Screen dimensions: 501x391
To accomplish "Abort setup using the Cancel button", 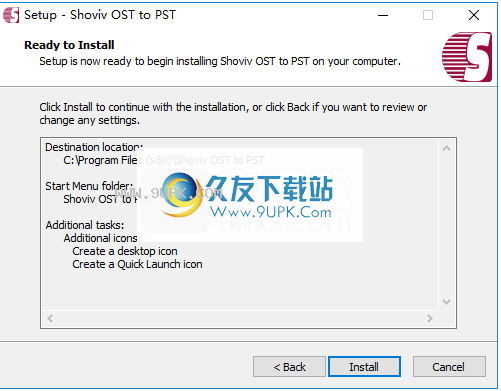I will (449, 367).
